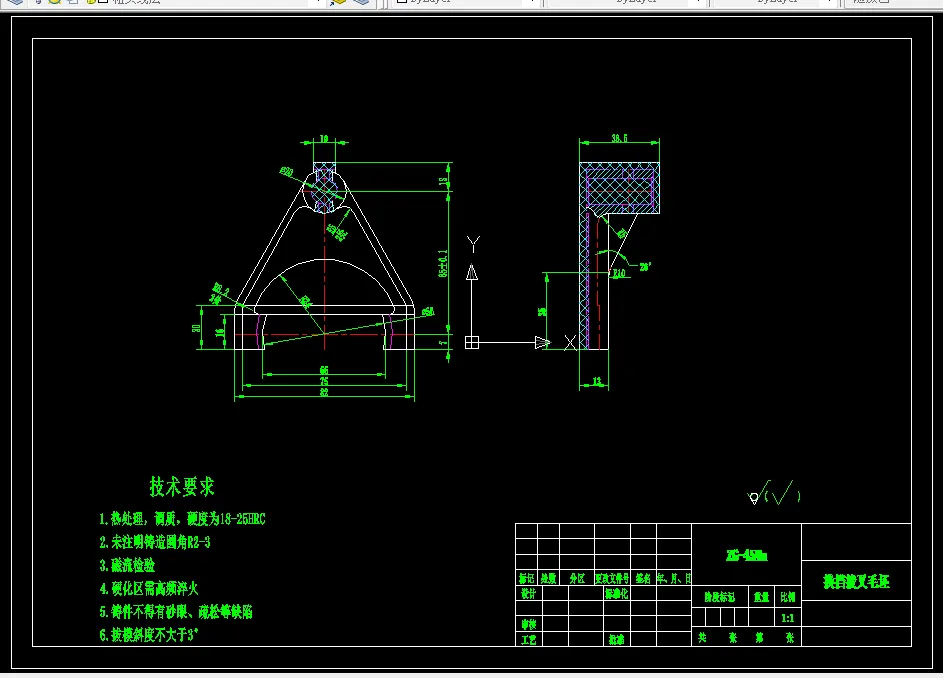
Task: Click the 处数 cell in revision table
Action: click(x=548, y=578)
